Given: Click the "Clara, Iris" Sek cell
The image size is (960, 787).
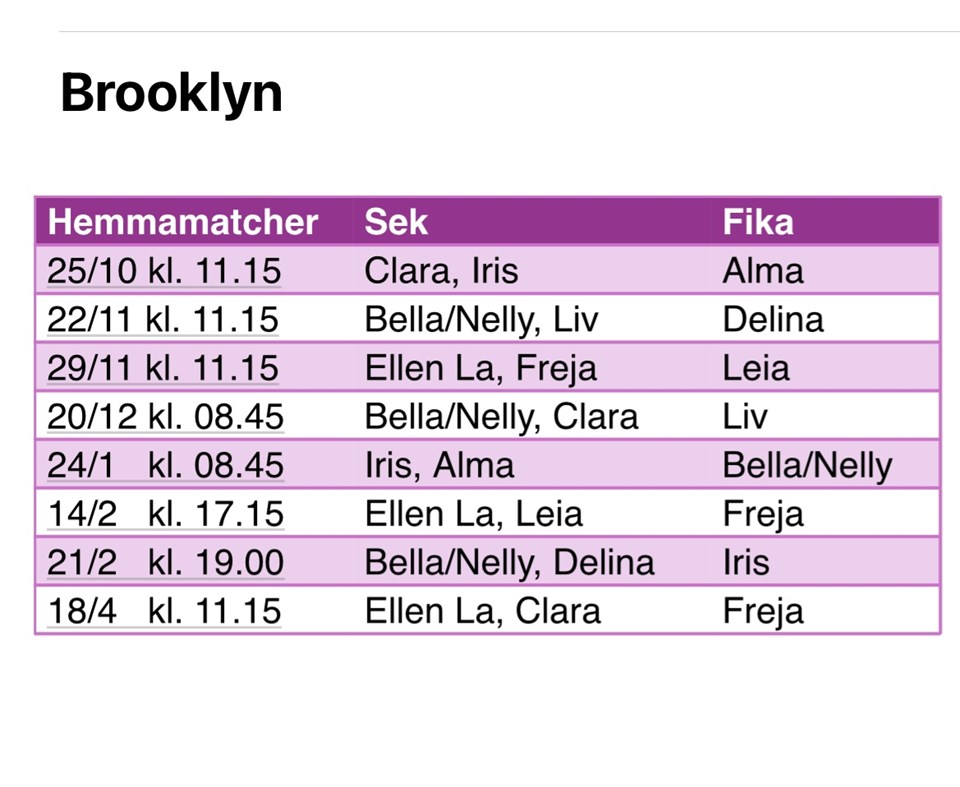Looking at the screenshot, I should [x=441, y=271].
